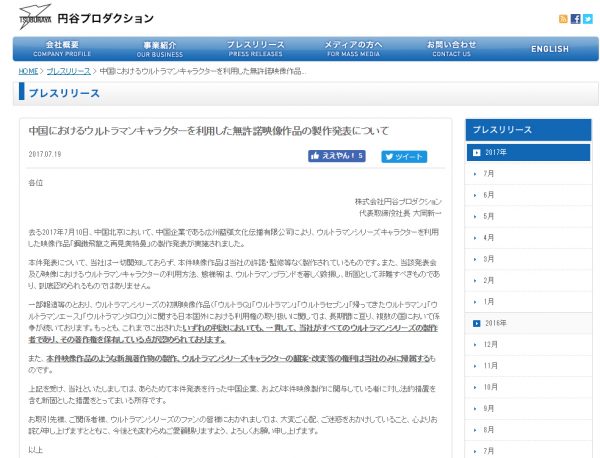Click the closing 以上 text
The height and width of the screenshot is (458, 600).
click(36, 450)
